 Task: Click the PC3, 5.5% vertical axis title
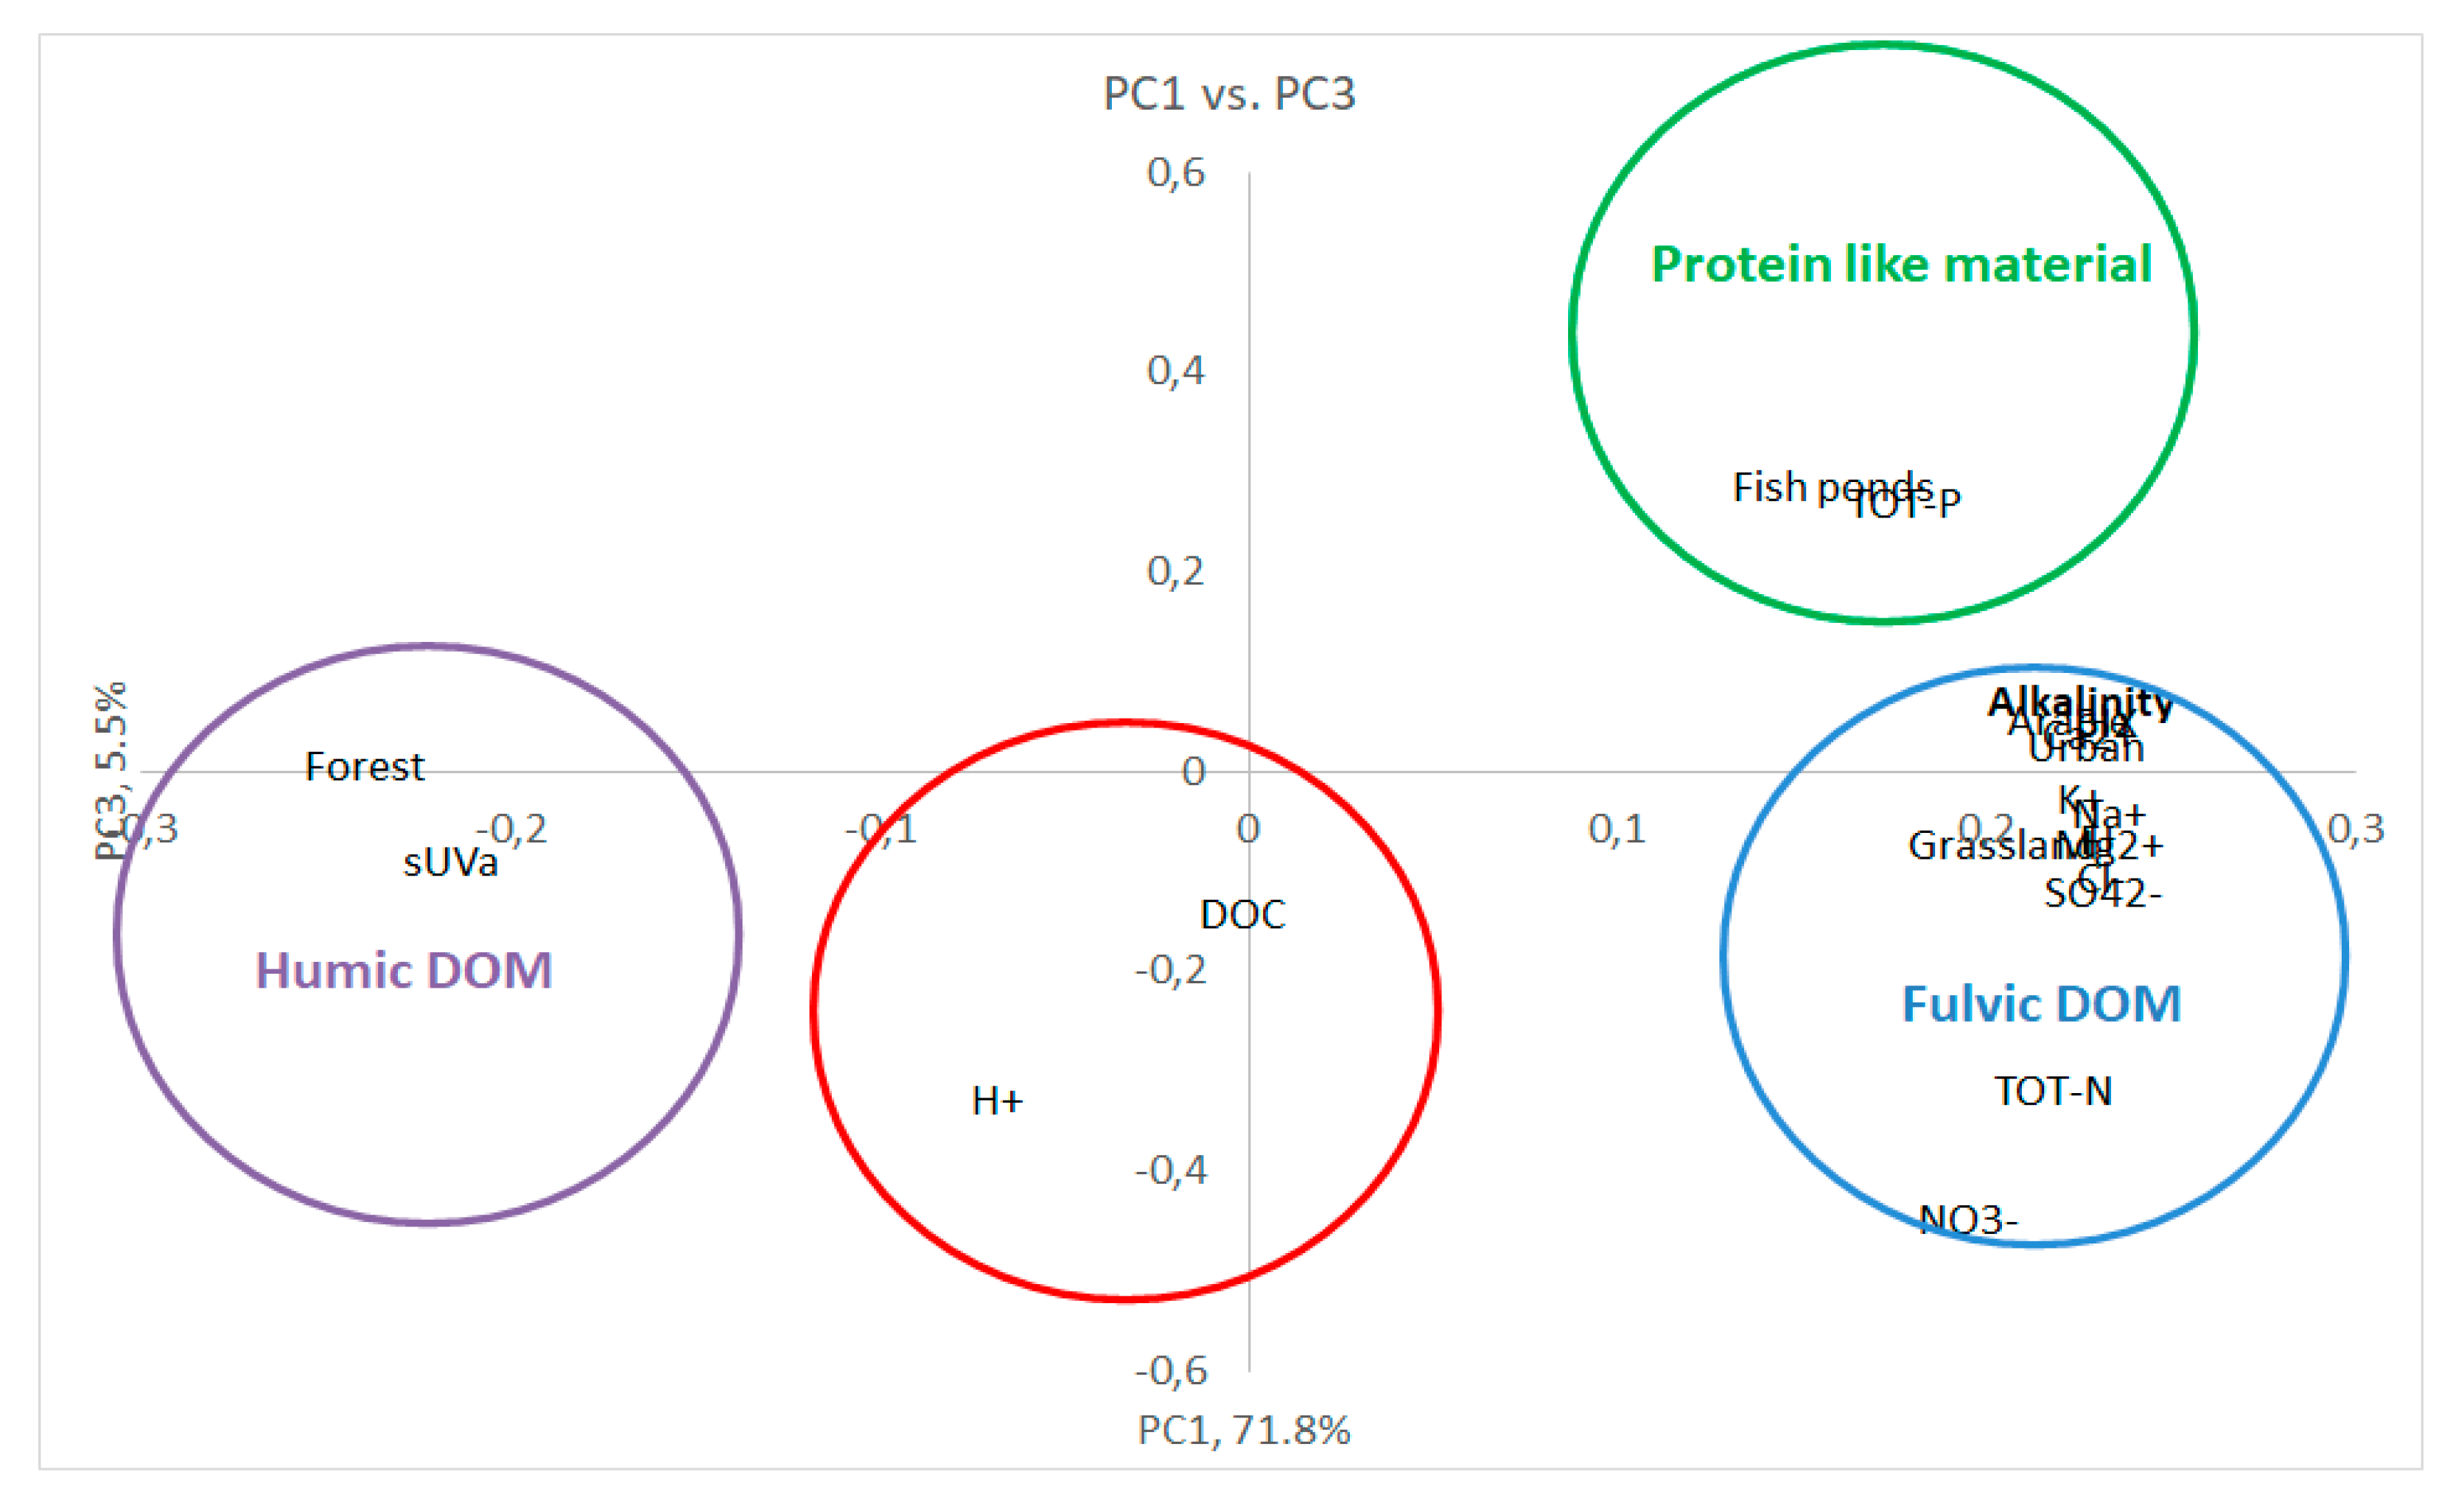111,771
